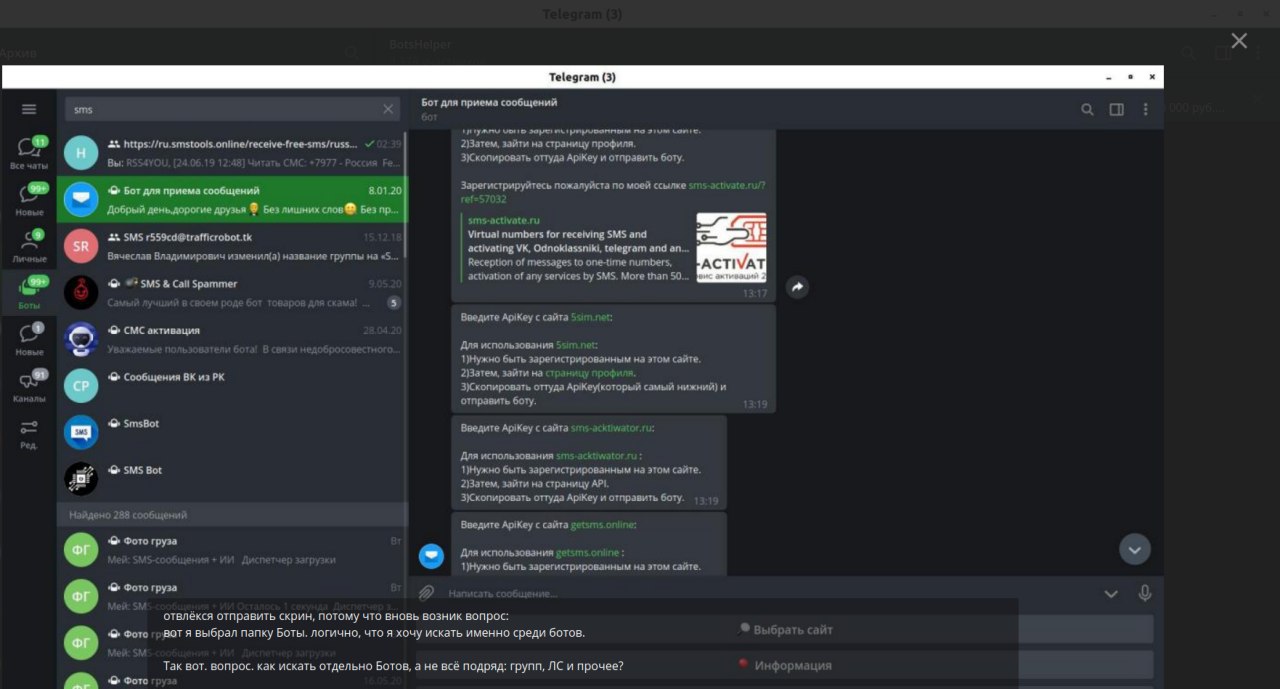Open the 'Каналы' folder
The height and width of the screenshot is (689, 1280).
click(x=29, y=385)
